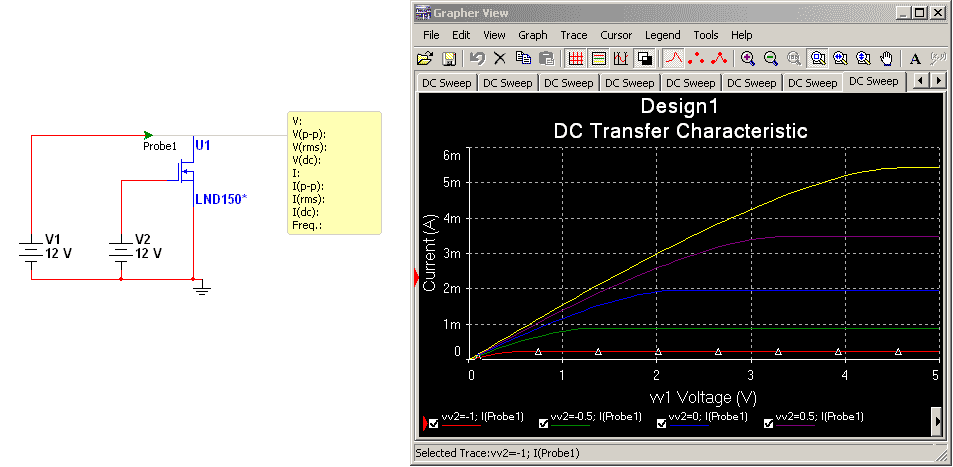The image size is (953, 467).
Task: Click the 'Current (A)' axis label
Action: pos(429,254)
